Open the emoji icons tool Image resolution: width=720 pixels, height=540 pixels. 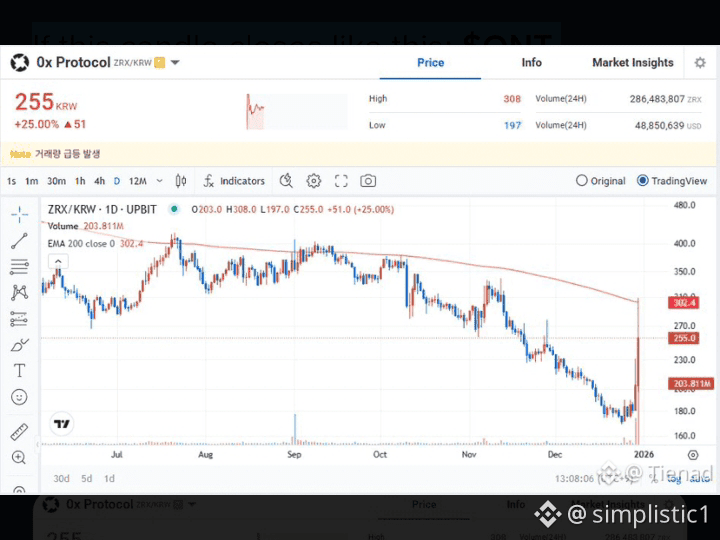pyautogui.click(x=19, y=397)
